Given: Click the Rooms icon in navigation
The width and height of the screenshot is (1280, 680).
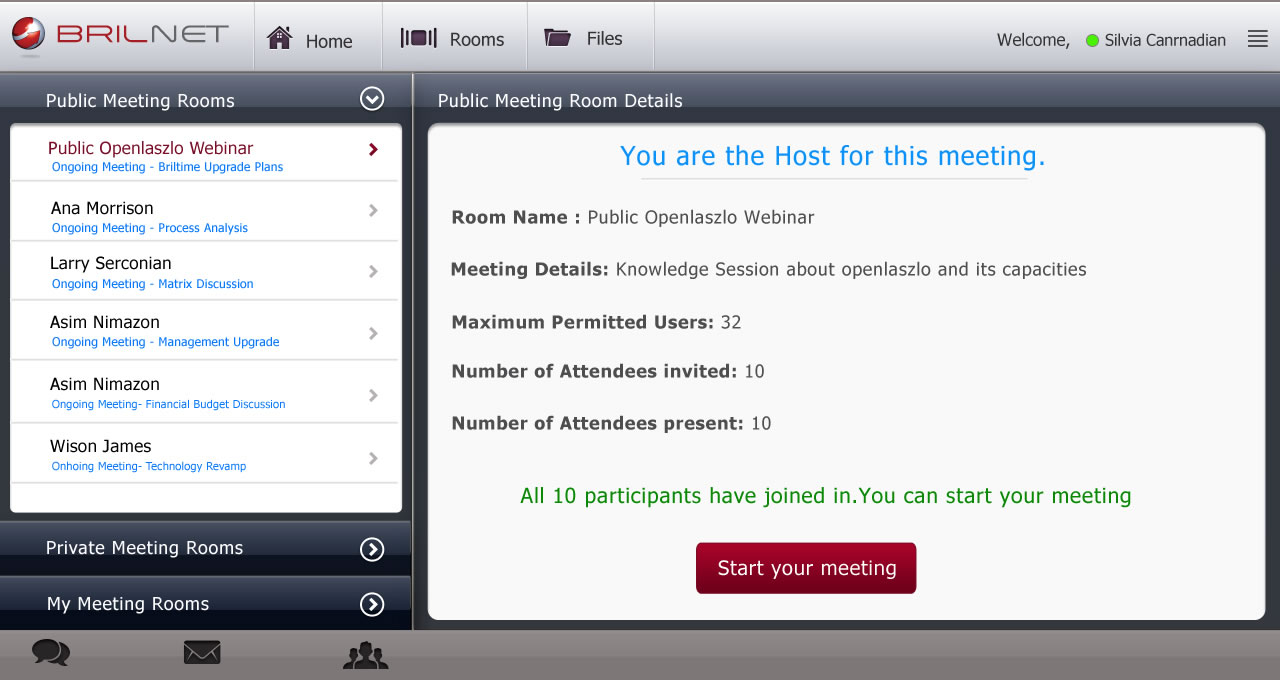Looking at the screenshot, I should (x=419, y=38).
